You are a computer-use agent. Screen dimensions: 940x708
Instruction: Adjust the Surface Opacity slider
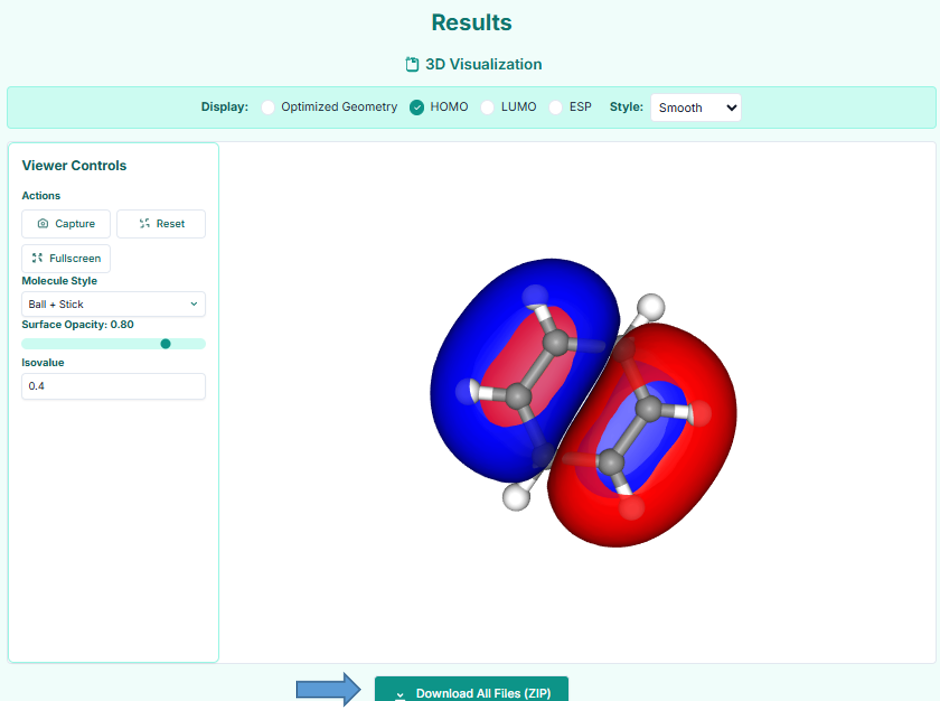(165, 343)
